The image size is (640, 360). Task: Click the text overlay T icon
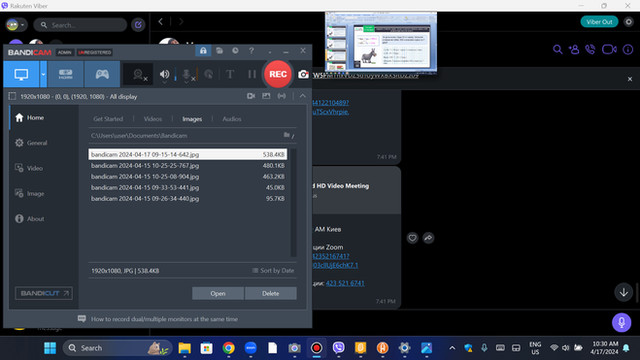230,74
